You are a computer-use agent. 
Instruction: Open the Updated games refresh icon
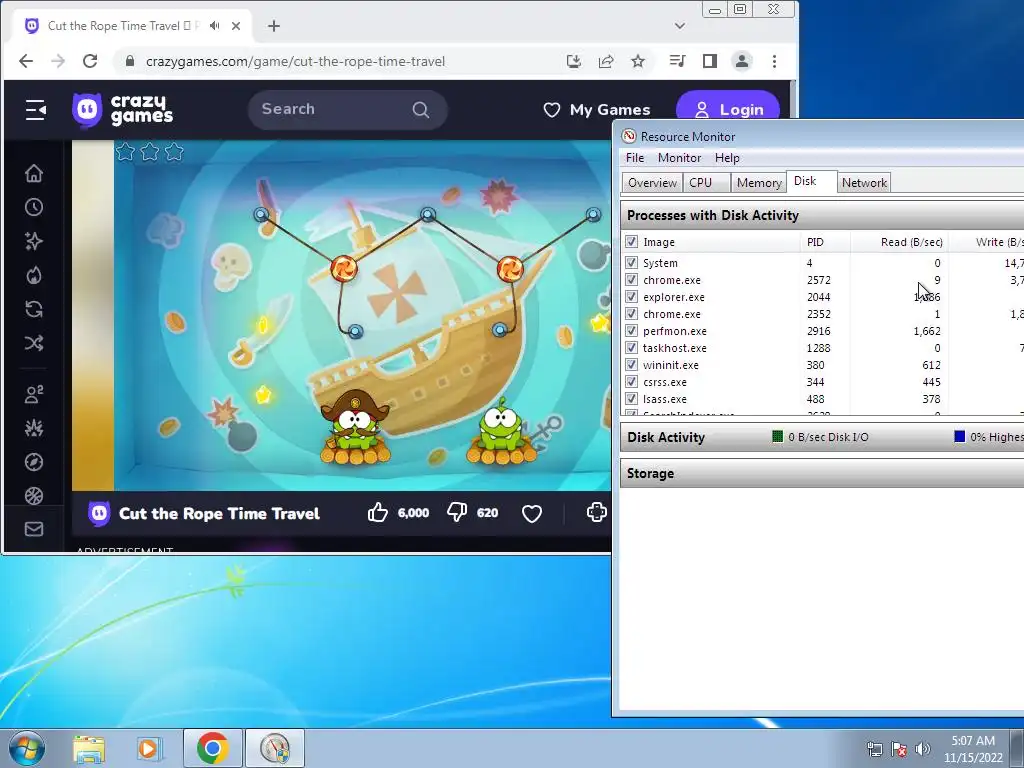pos(34,309)
